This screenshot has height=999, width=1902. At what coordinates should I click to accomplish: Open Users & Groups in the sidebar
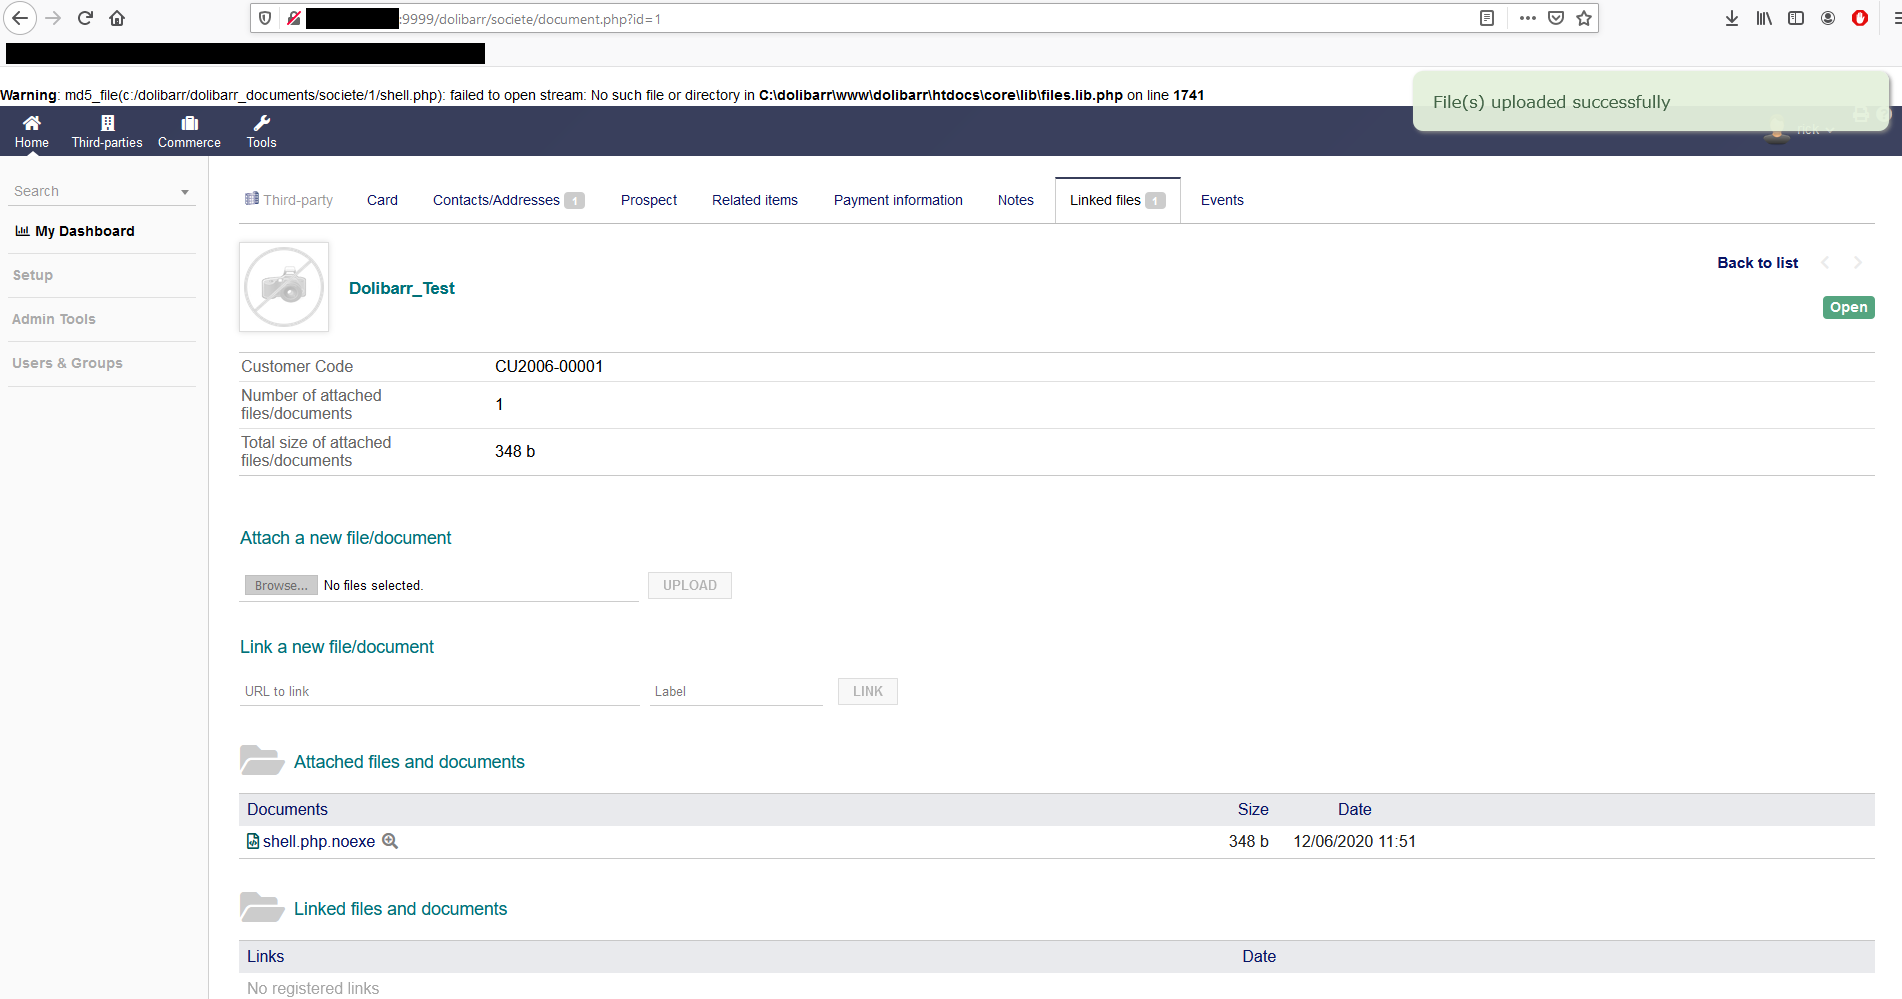[x=67, y=363]
